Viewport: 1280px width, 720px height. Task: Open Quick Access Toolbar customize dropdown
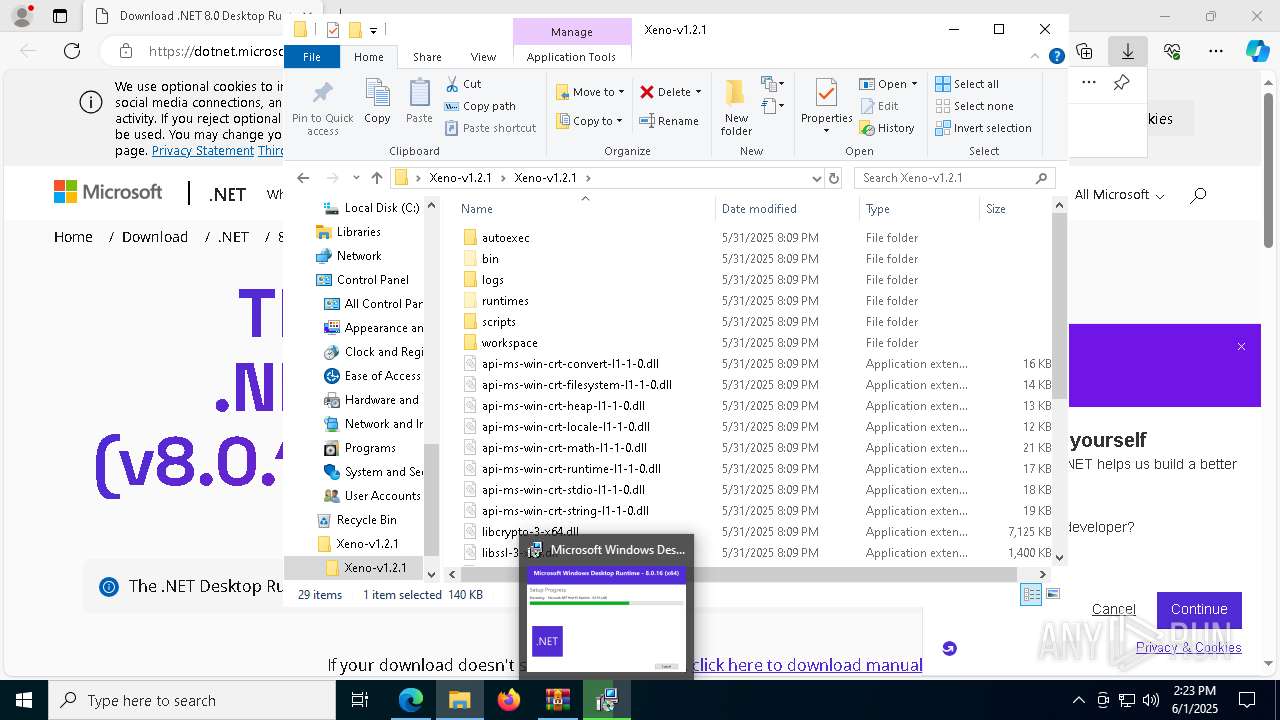pos(373,30)
